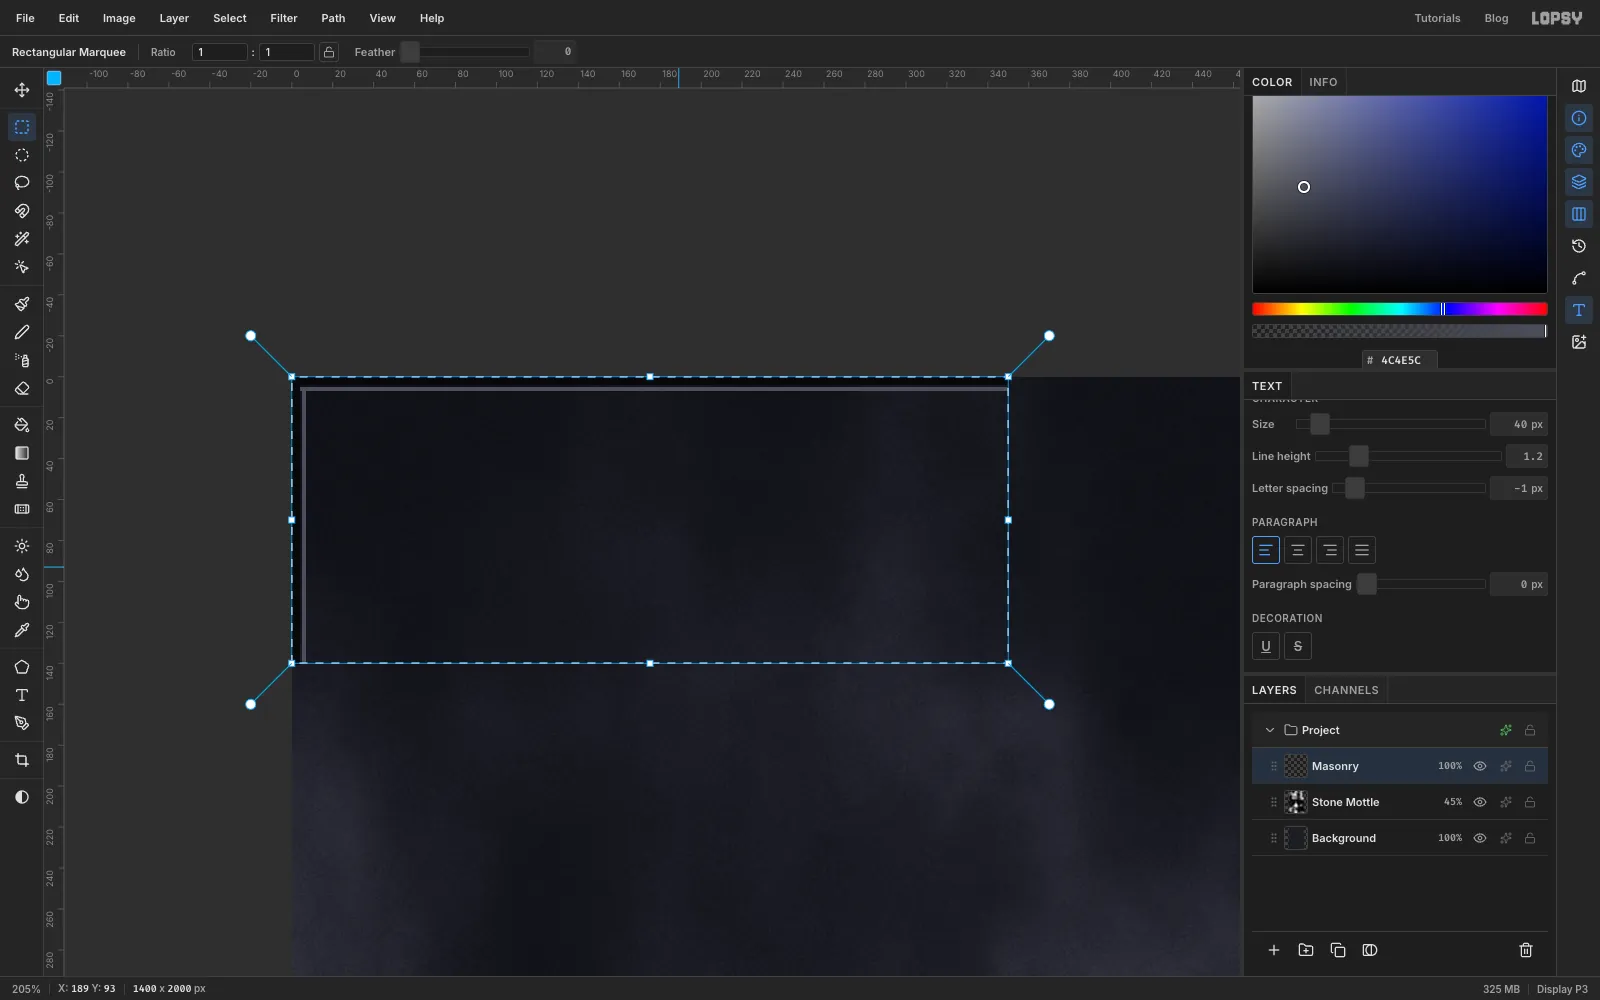
Task: Select the Magic Wand tool
Action: [22, 239]
